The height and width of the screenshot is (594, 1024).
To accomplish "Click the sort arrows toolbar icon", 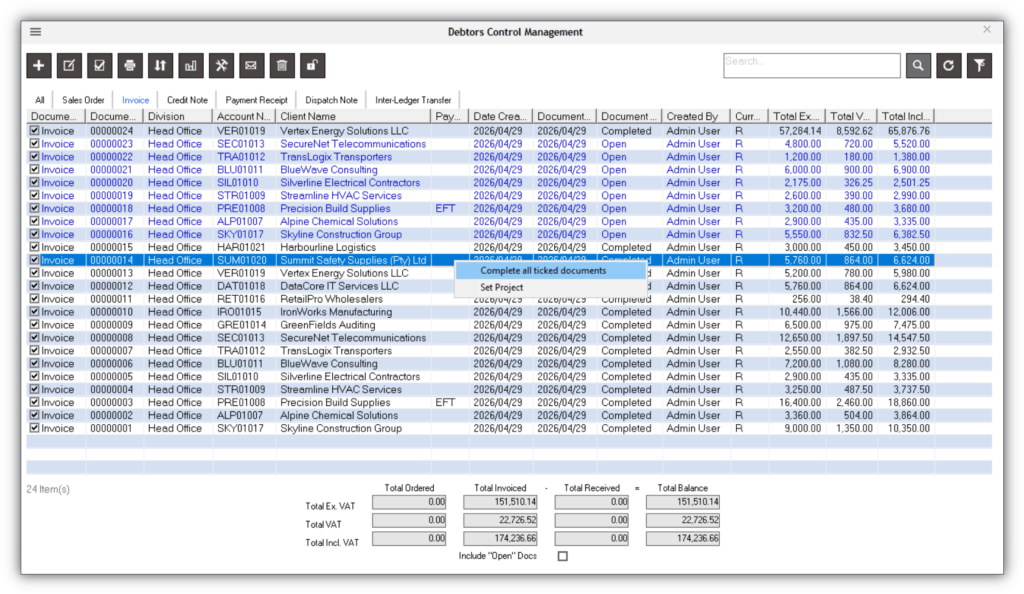I will coord(160,65).
